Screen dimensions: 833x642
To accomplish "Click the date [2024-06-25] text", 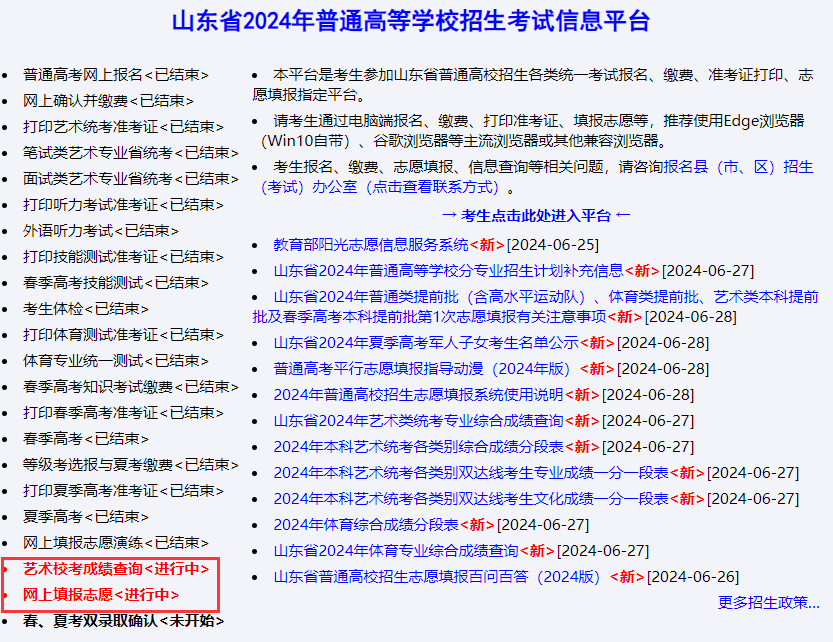I will click(553, 245).
